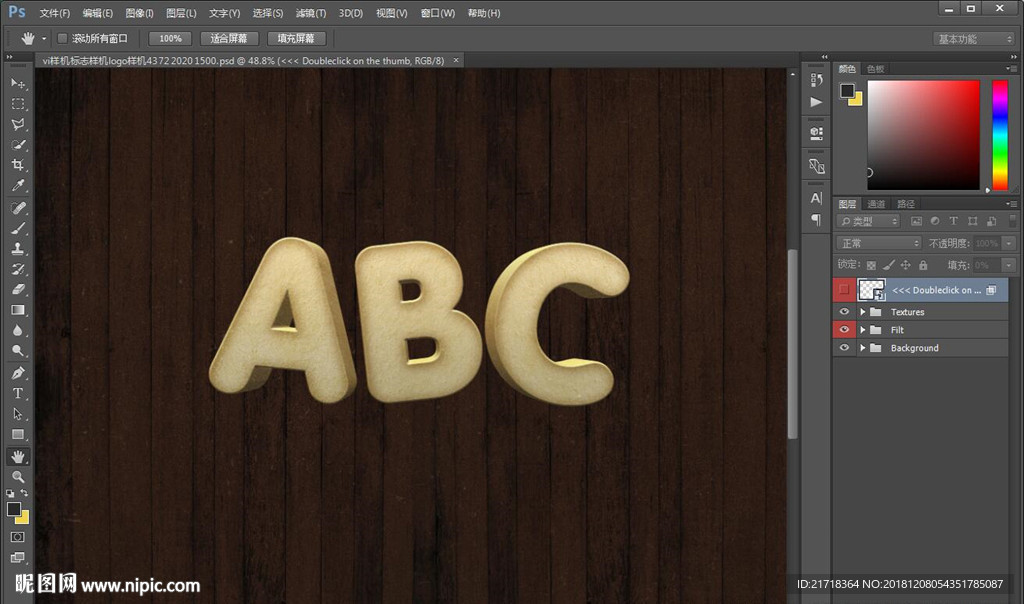
Task: Switch to the 色板 swatches tab
Action: pos(875,69)
